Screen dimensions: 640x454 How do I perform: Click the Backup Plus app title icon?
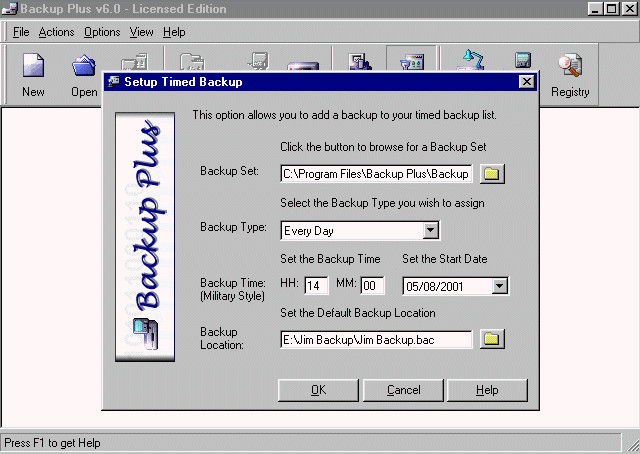click(9, 9)
